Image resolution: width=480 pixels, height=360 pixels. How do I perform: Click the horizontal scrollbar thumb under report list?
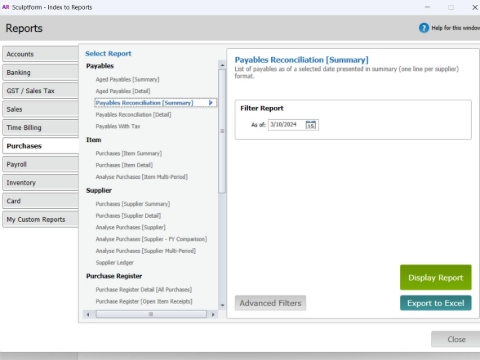pos(151,314)
